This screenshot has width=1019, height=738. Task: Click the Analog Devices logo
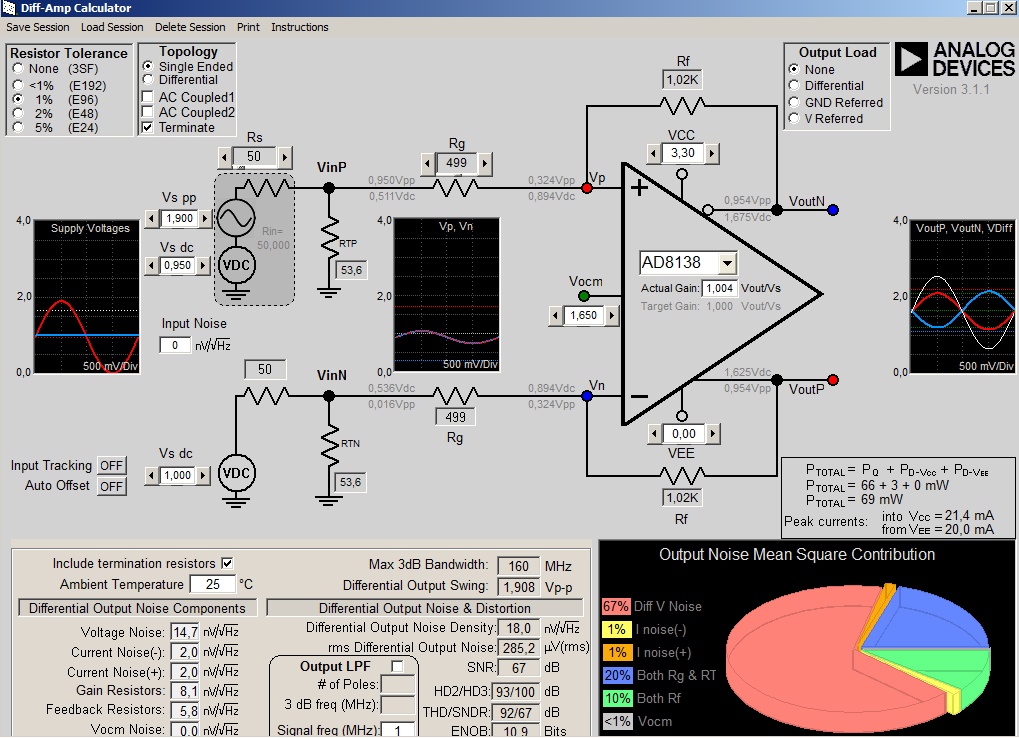(x=954, y=60)
